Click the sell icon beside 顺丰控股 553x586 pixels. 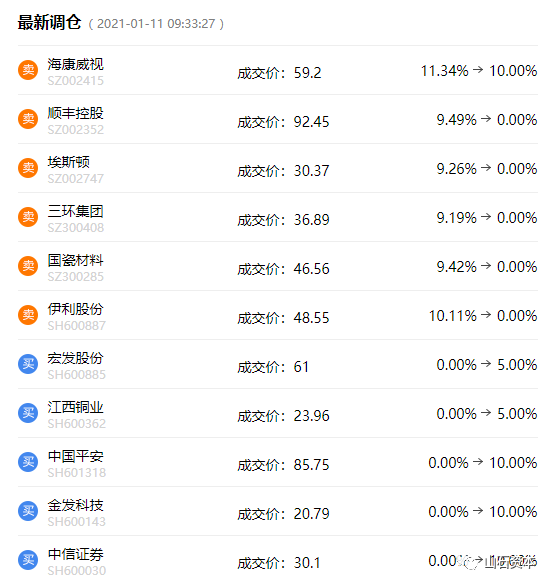[x=28, y=119]
